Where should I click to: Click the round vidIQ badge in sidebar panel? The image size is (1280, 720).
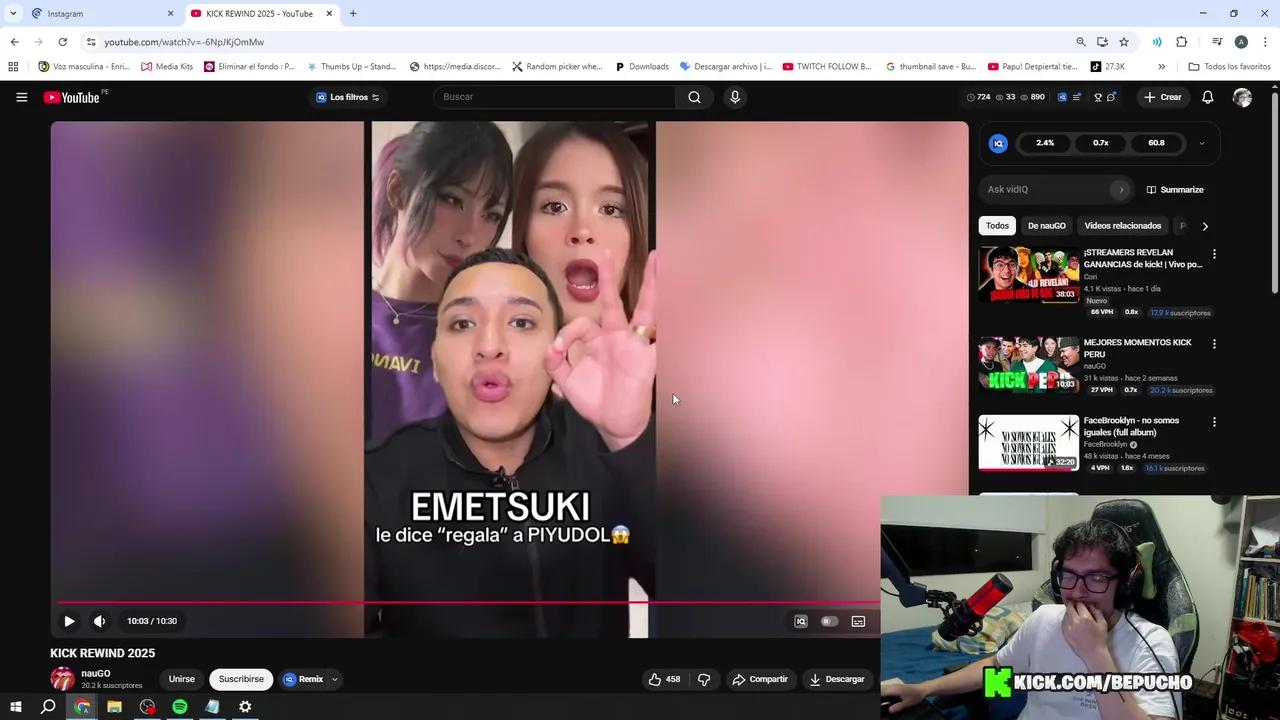point(998,143)
